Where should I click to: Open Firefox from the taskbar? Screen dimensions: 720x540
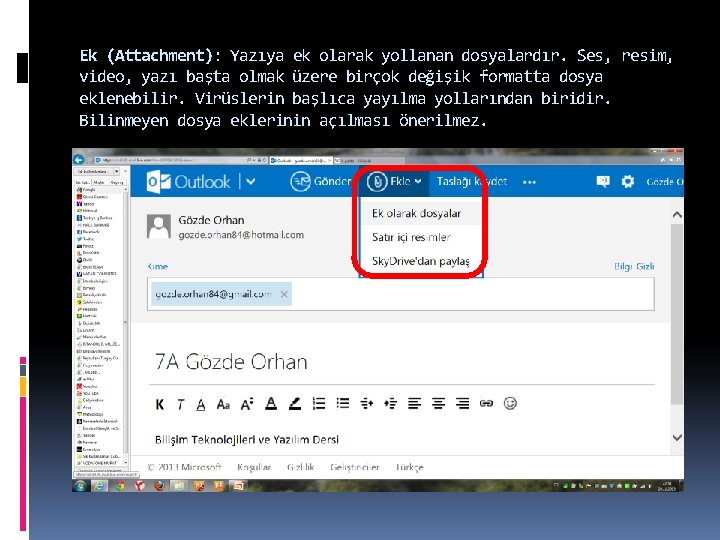159,486
